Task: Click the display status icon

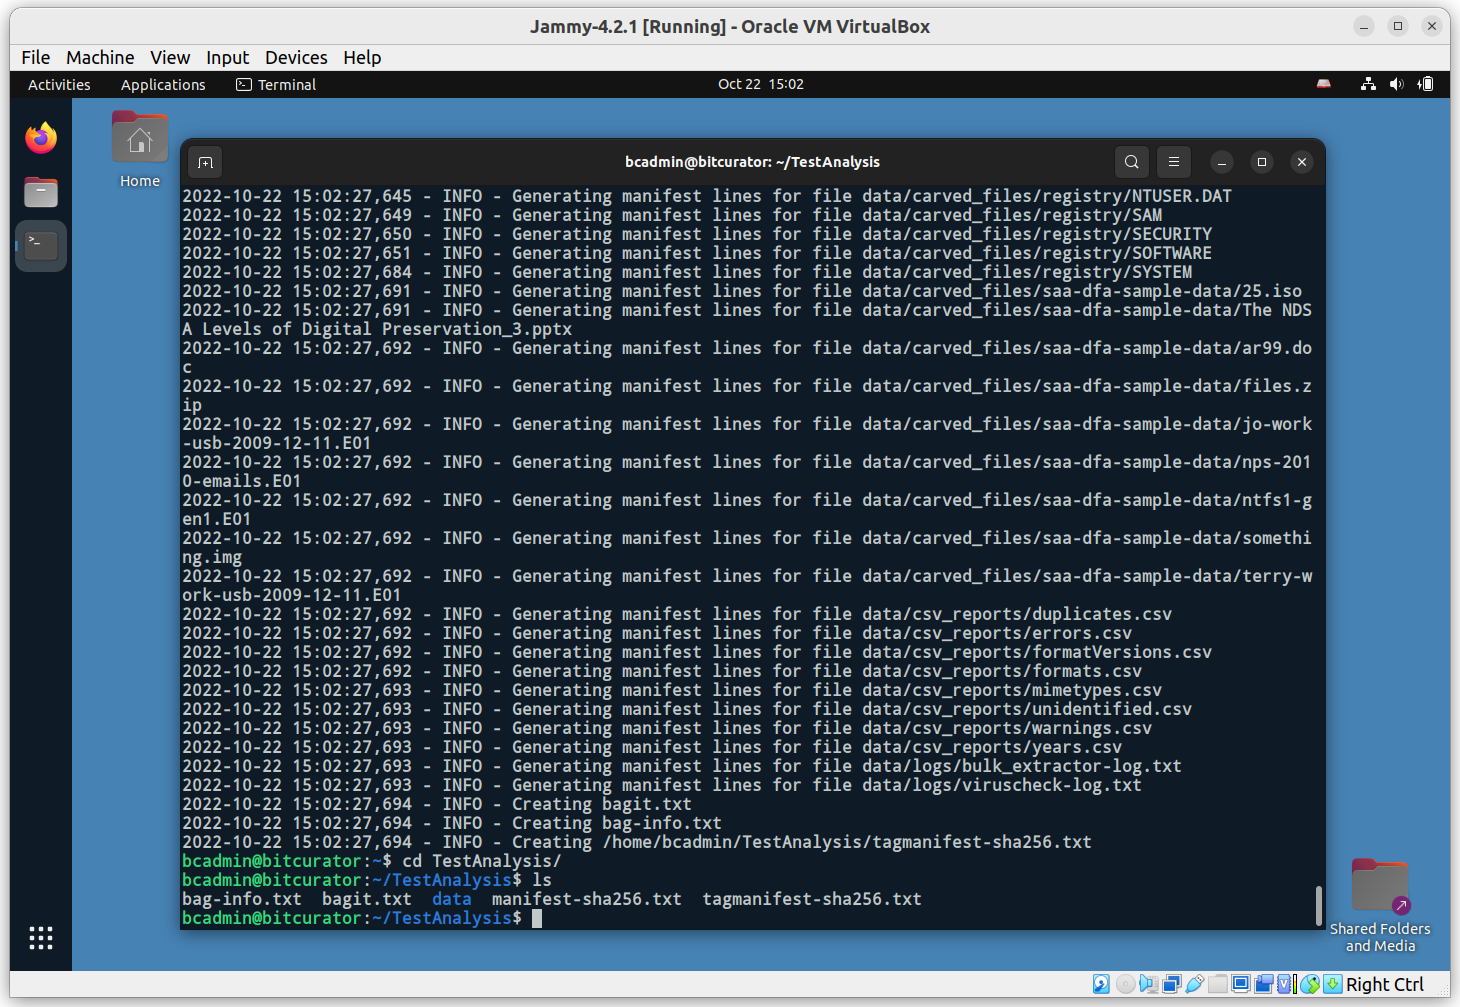Action: coord(1241,984)
